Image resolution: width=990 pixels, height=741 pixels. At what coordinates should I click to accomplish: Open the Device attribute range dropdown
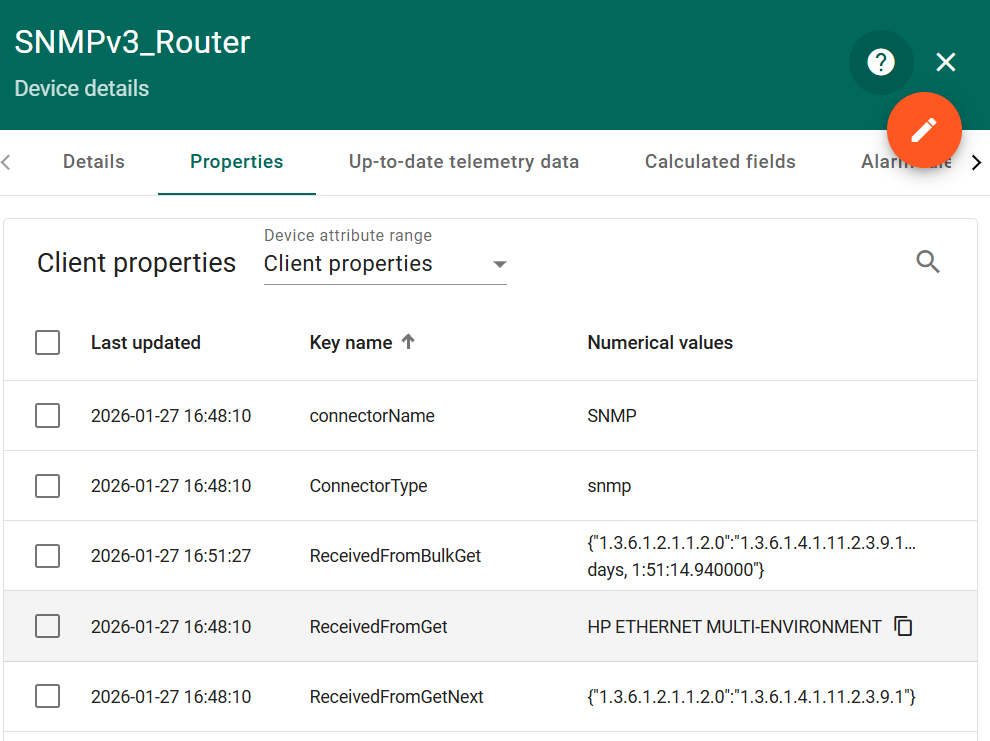[385, 264]
